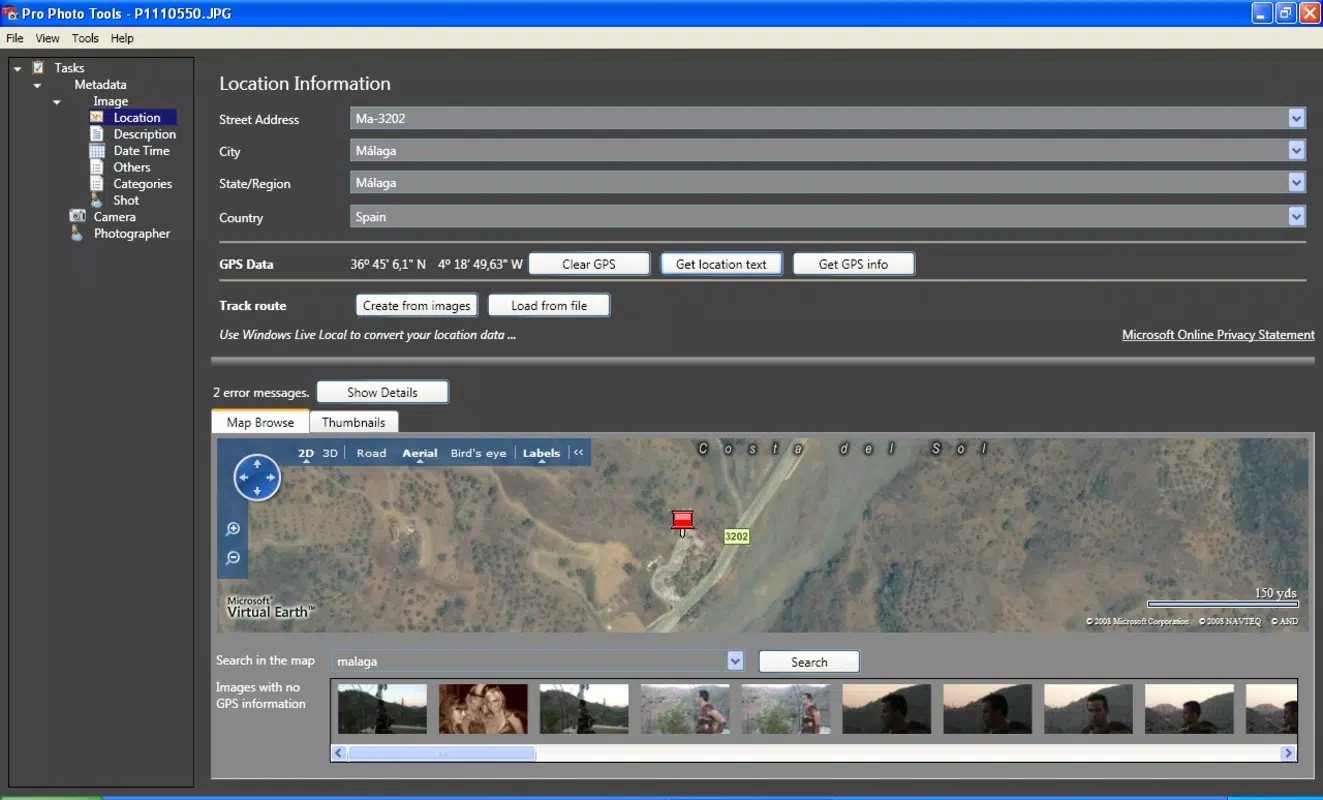1323x800 pixels.
Task: Click the Pro Photo Tools title bar icon
Action: coord(10,13)
